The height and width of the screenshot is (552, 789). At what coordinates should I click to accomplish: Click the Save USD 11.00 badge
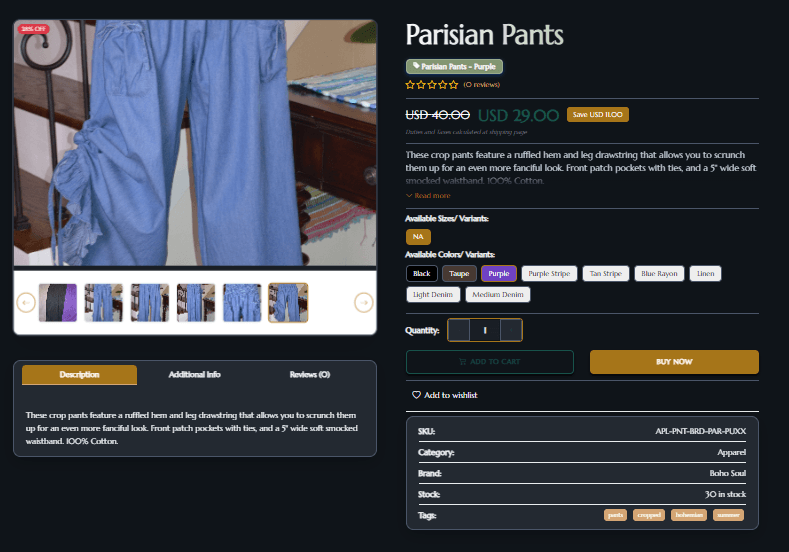pyautogui.click(x=598, y=115)
